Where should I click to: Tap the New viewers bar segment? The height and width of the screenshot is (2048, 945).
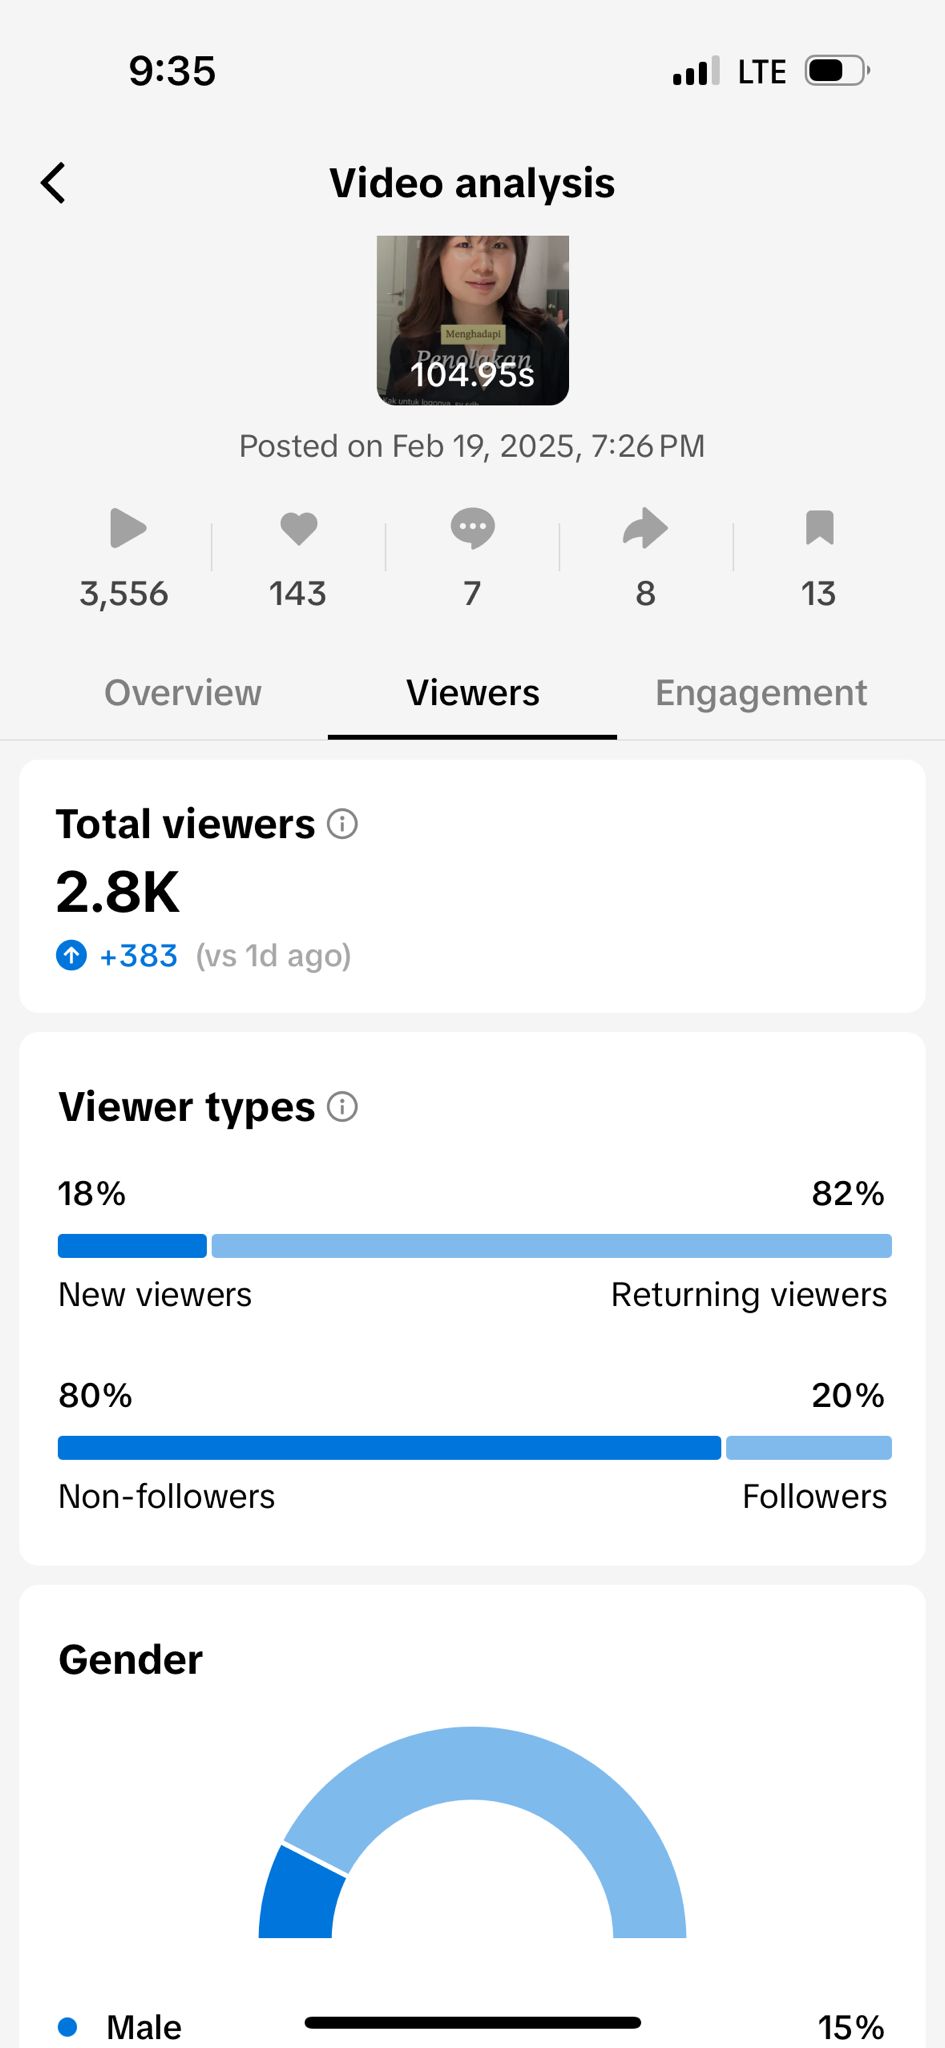coord(132,1246)
